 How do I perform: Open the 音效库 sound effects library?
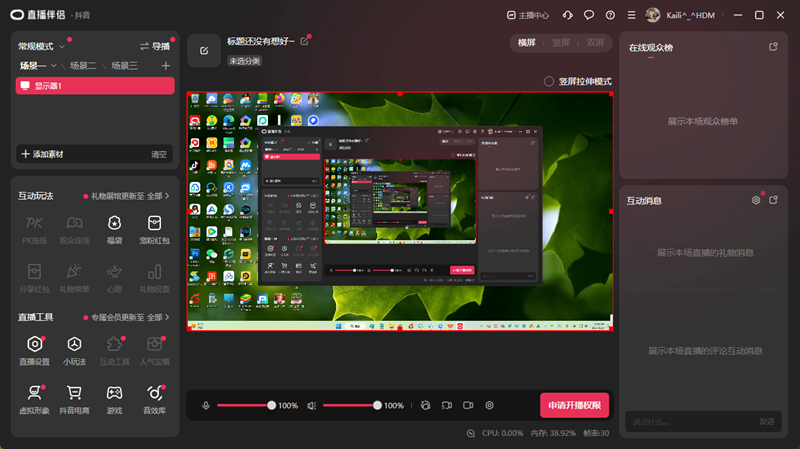155,400
